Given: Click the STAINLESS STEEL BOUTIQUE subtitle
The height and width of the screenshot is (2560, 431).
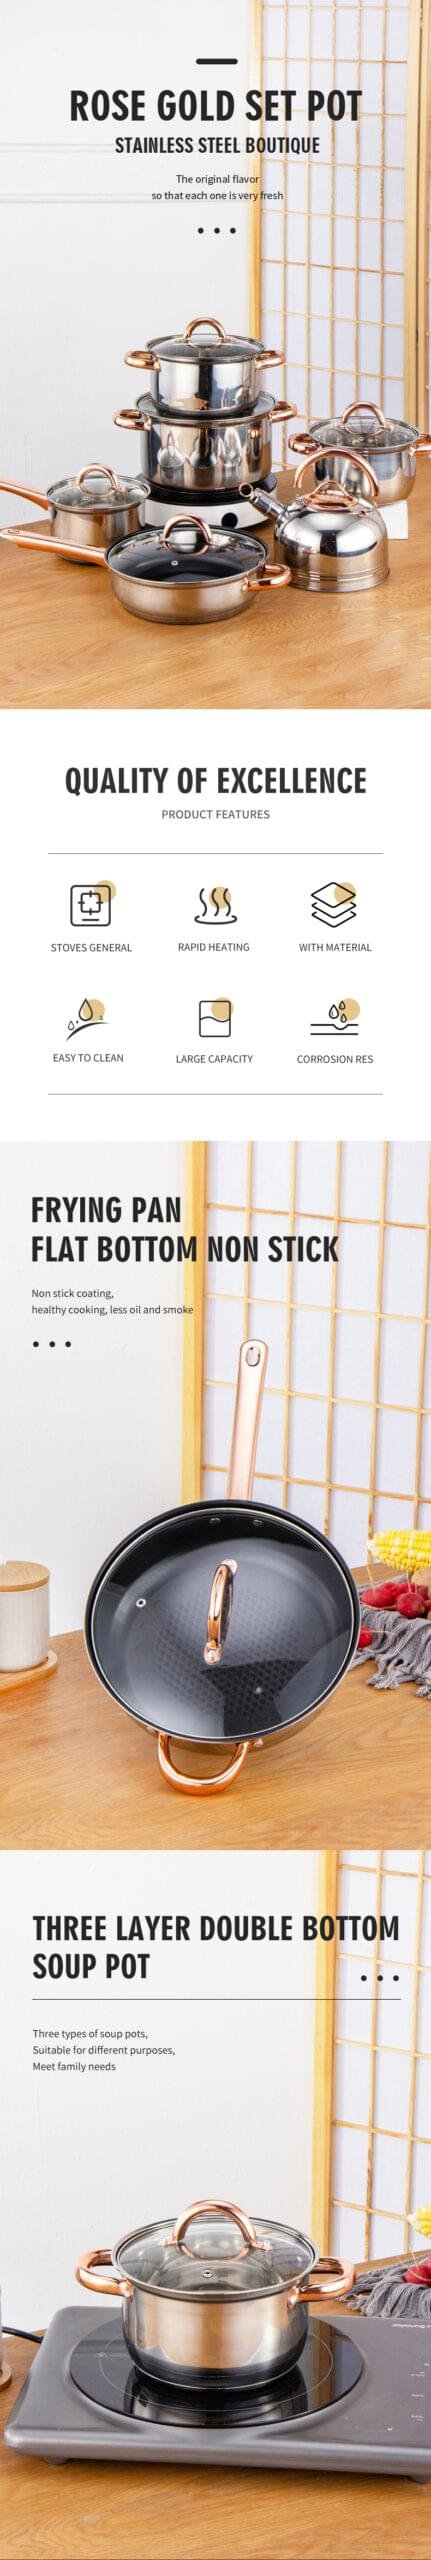Looking at the screenshot, I should [217, 145].
